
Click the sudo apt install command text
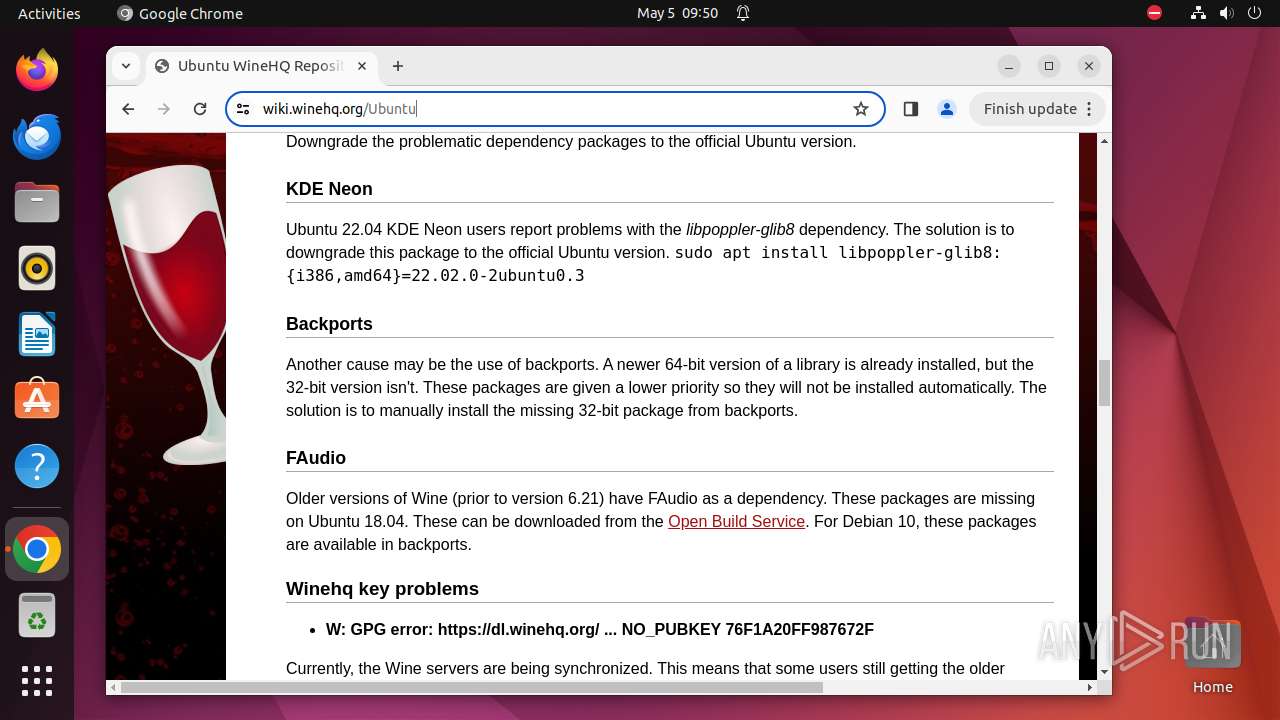pyautogui.click(x=644, y=264)
